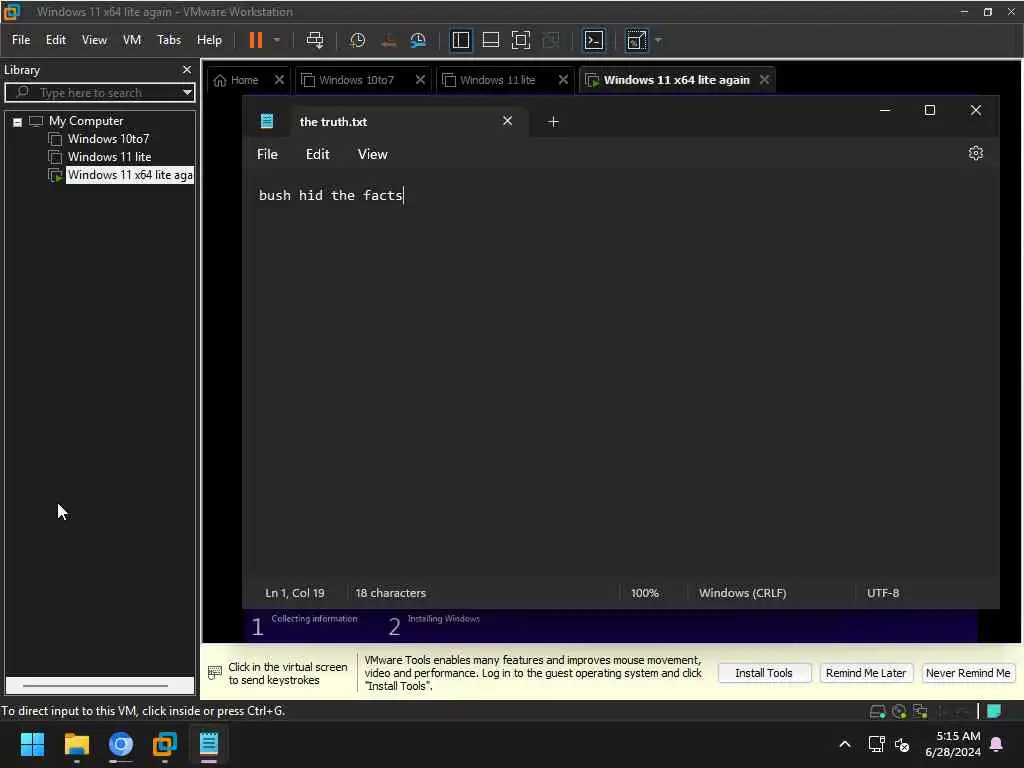Close the truth.txt Notepad tab

507,121
